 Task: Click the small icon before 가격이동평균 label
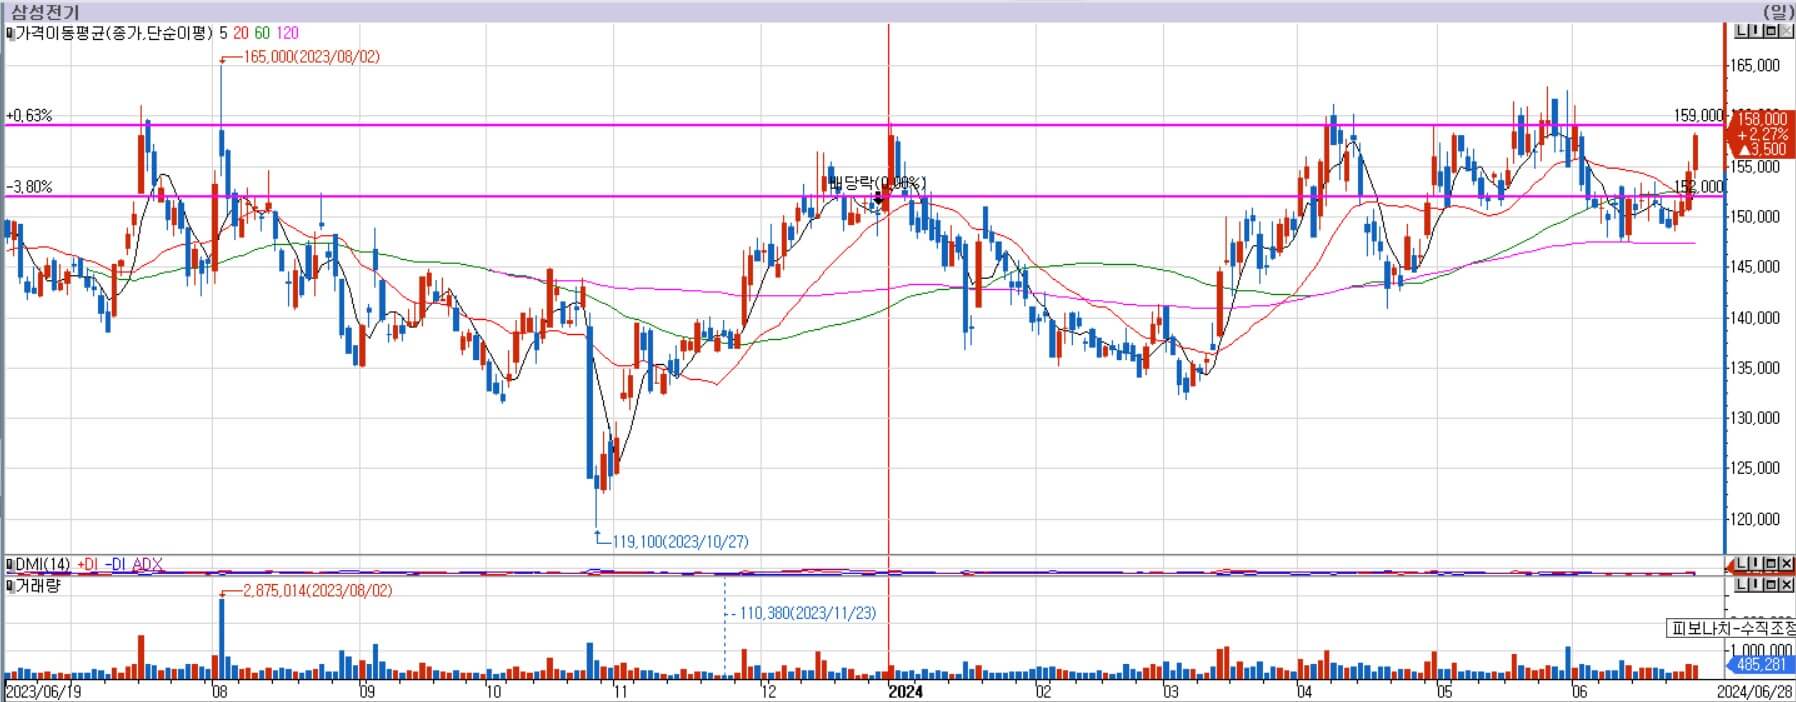pos(10,33)
